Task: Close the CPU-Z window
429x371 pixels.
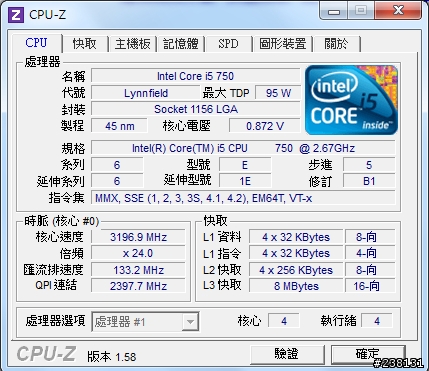Action: point(398,11)
